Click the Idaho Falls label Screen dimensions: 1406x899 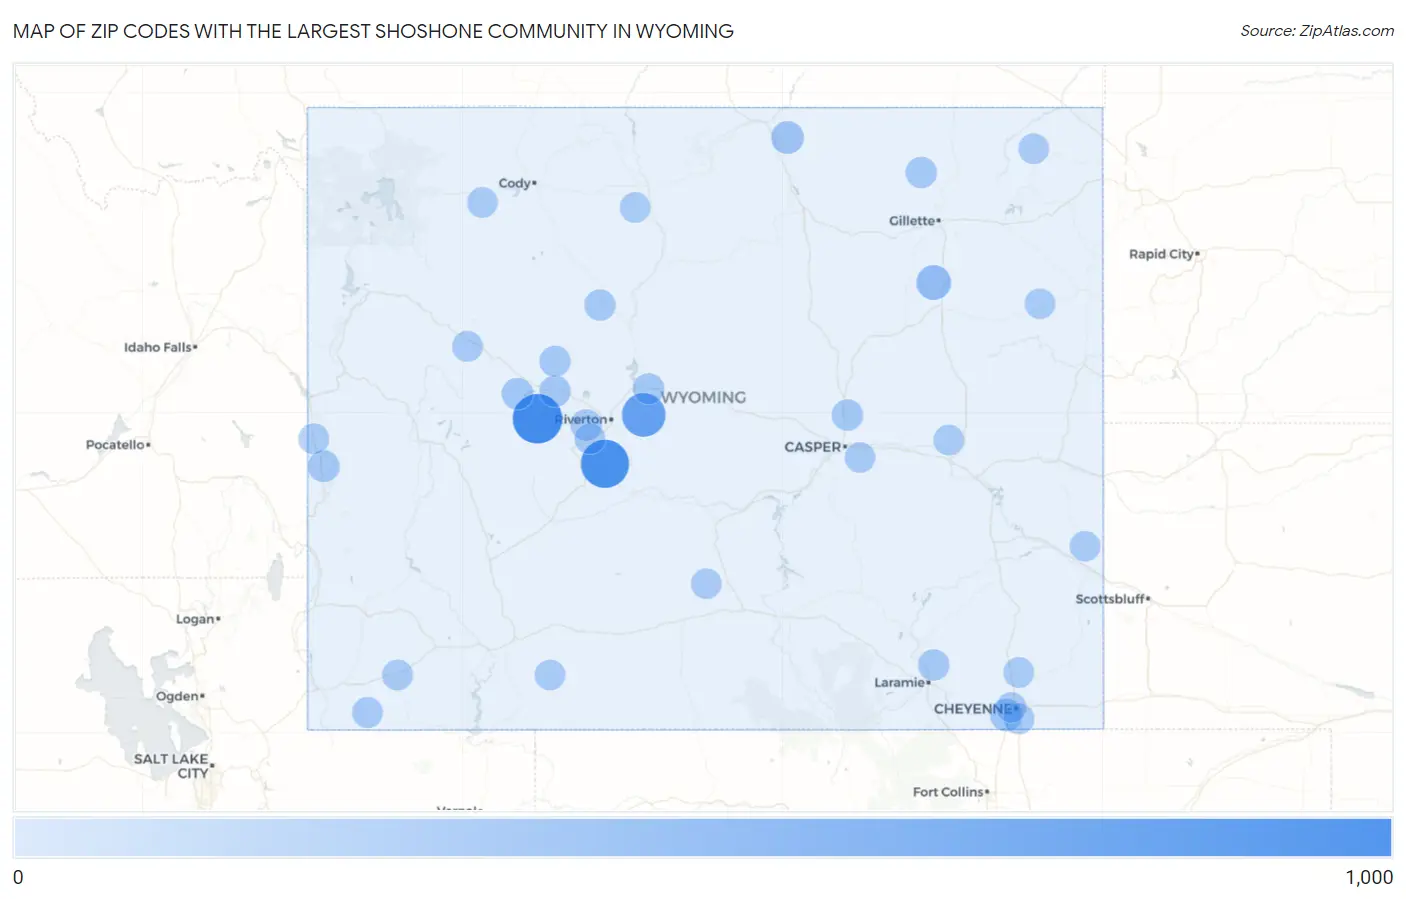(x=160, y=347)
